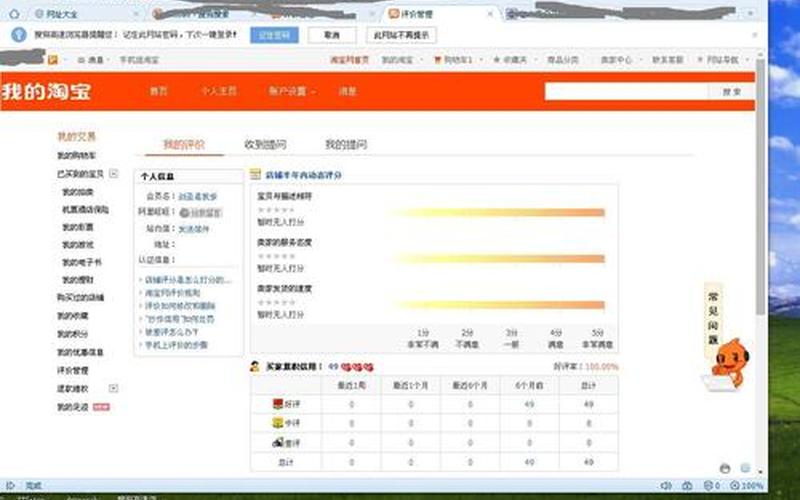Screen dimensions: 800x500
Task: Click the 宝贝与描述相符 rating bar
Action: tap(497, 212)
